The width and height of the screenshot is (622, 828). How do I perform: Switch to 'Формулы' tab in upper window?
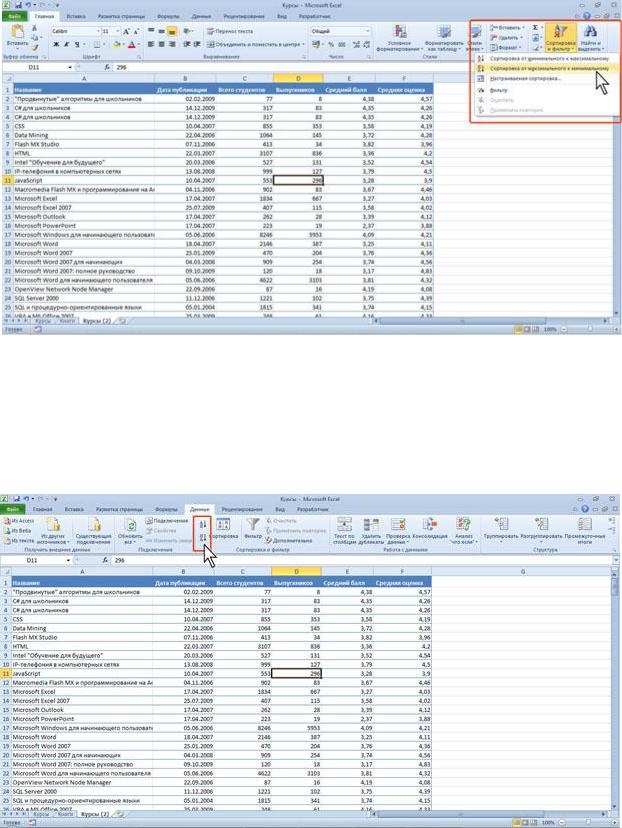click(x=167, y=16)
